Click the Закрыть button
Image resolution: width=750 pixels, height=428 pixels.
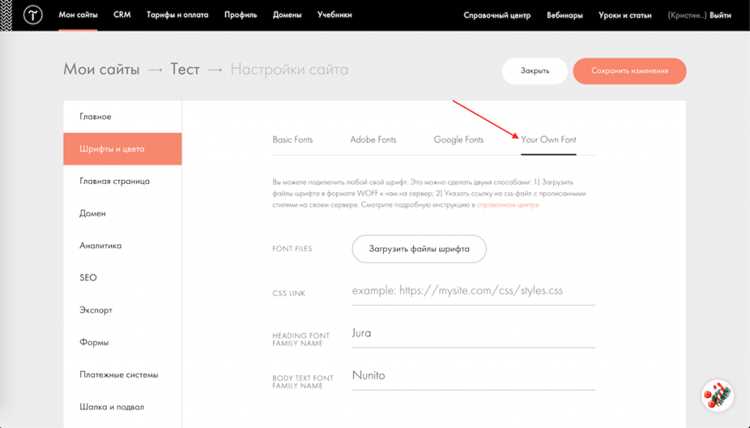click(535, 71)
